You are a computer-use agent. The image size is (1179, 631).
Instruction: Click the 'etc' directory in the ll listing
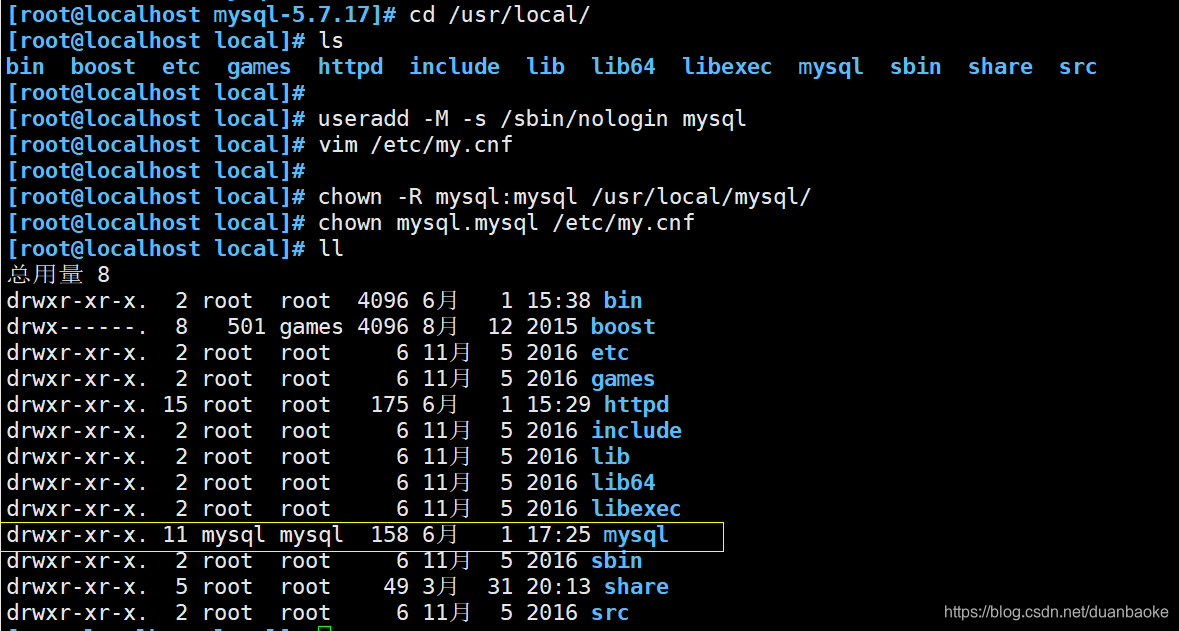click(610, 353)
